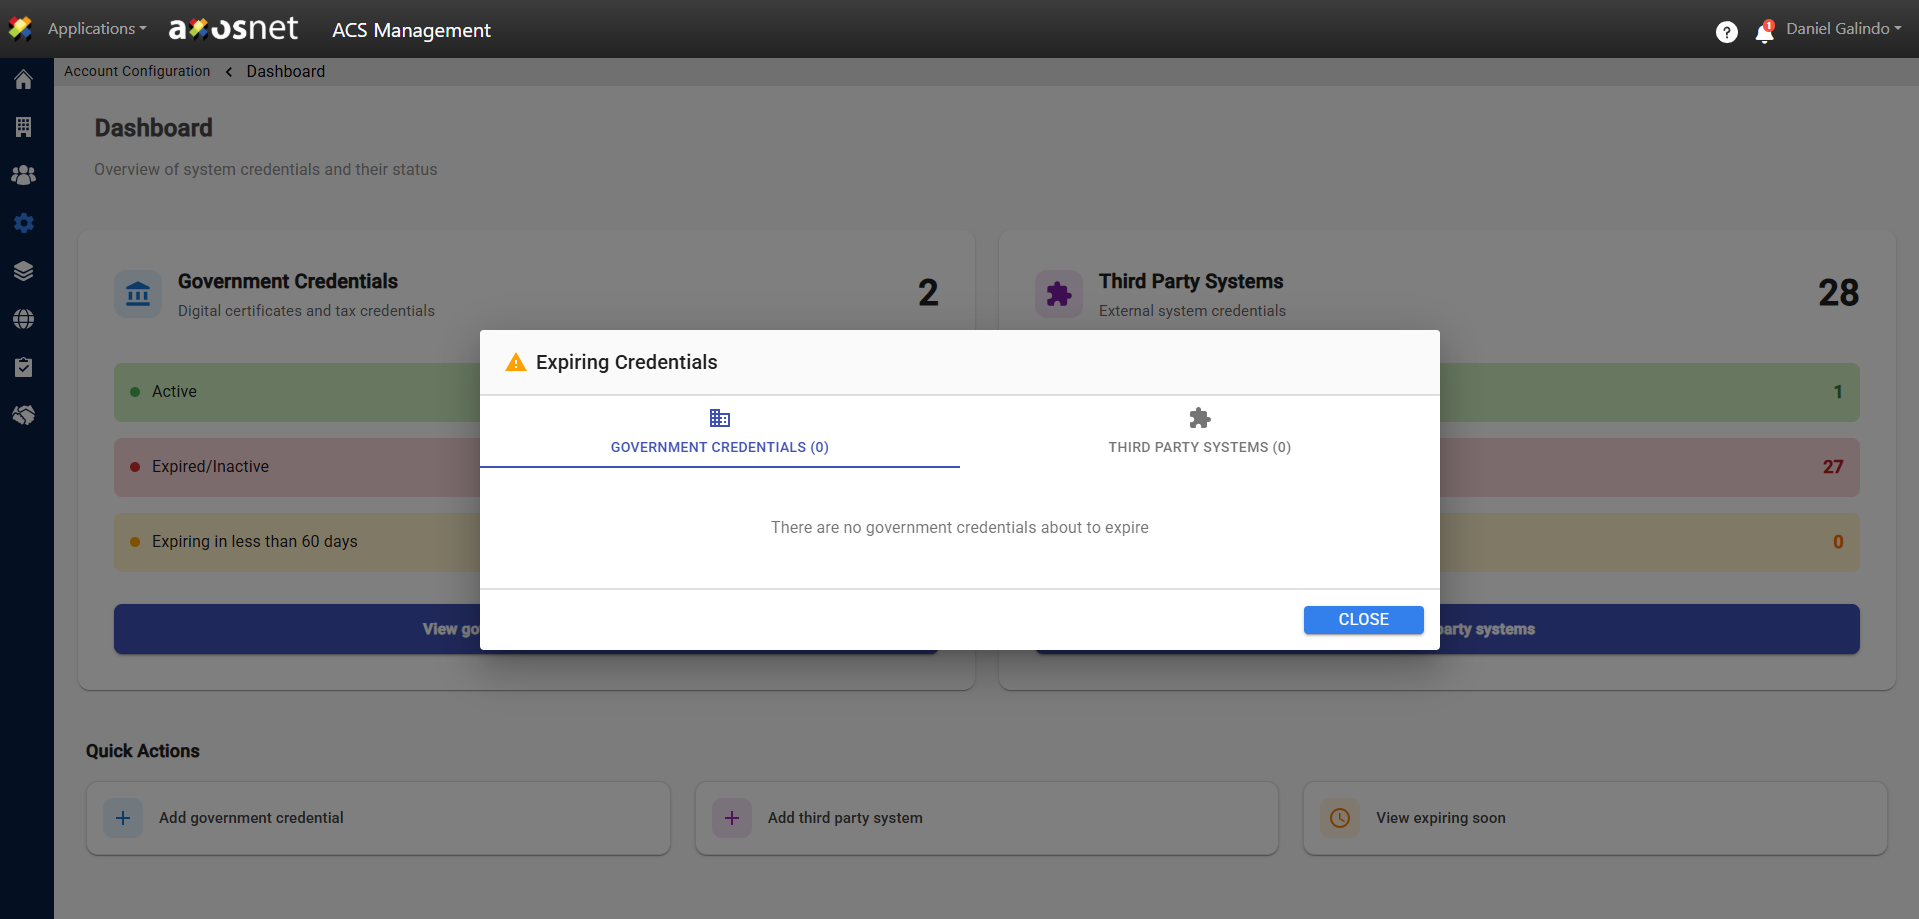Click the globe icon in sidebar
Image resolution: width=1919 pixels, height=919 pixels.
tap(24, 319)
